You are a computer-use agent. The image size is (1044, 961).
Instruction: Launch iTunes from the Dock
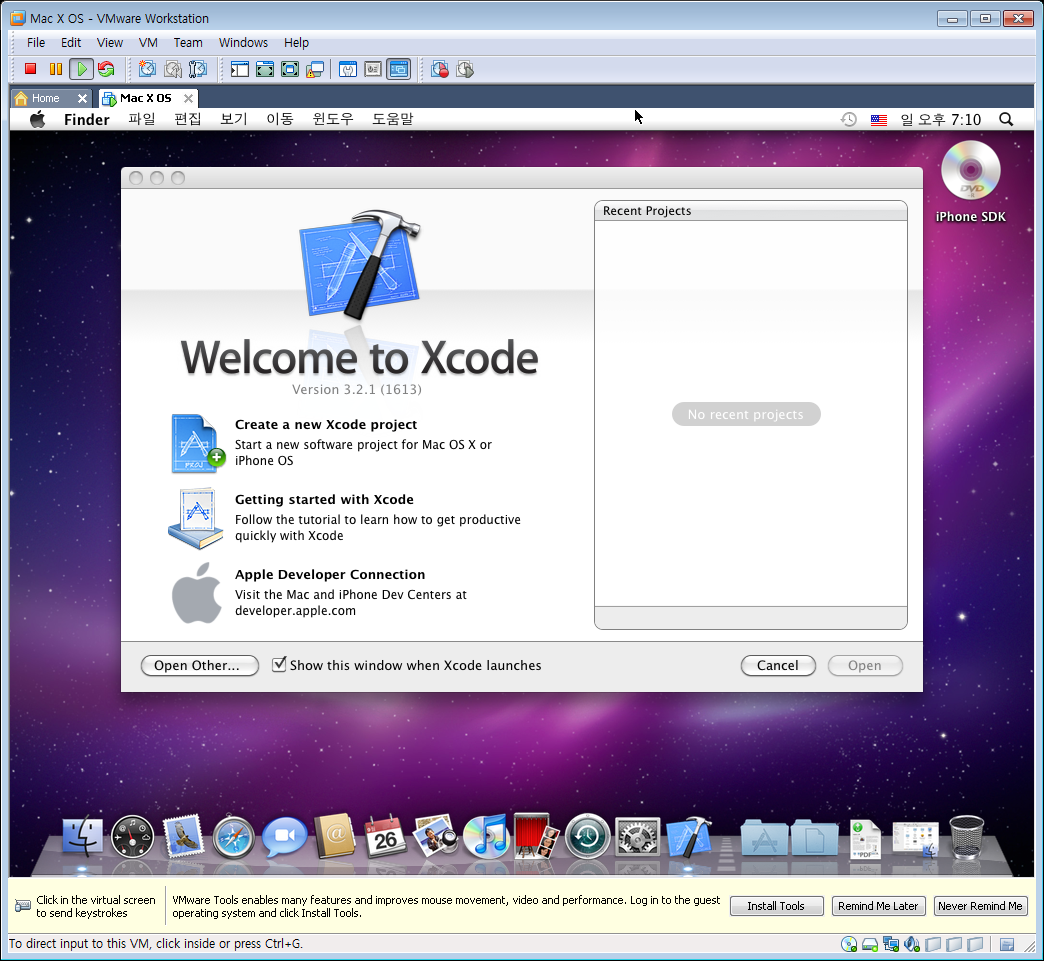click(486, 836)
